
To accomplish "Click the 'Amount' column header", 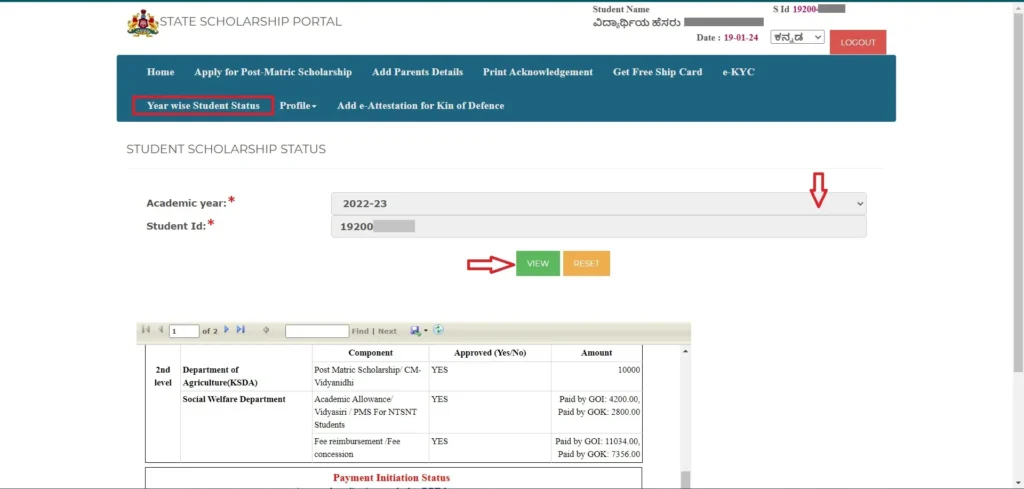I will tap(596, 353).
